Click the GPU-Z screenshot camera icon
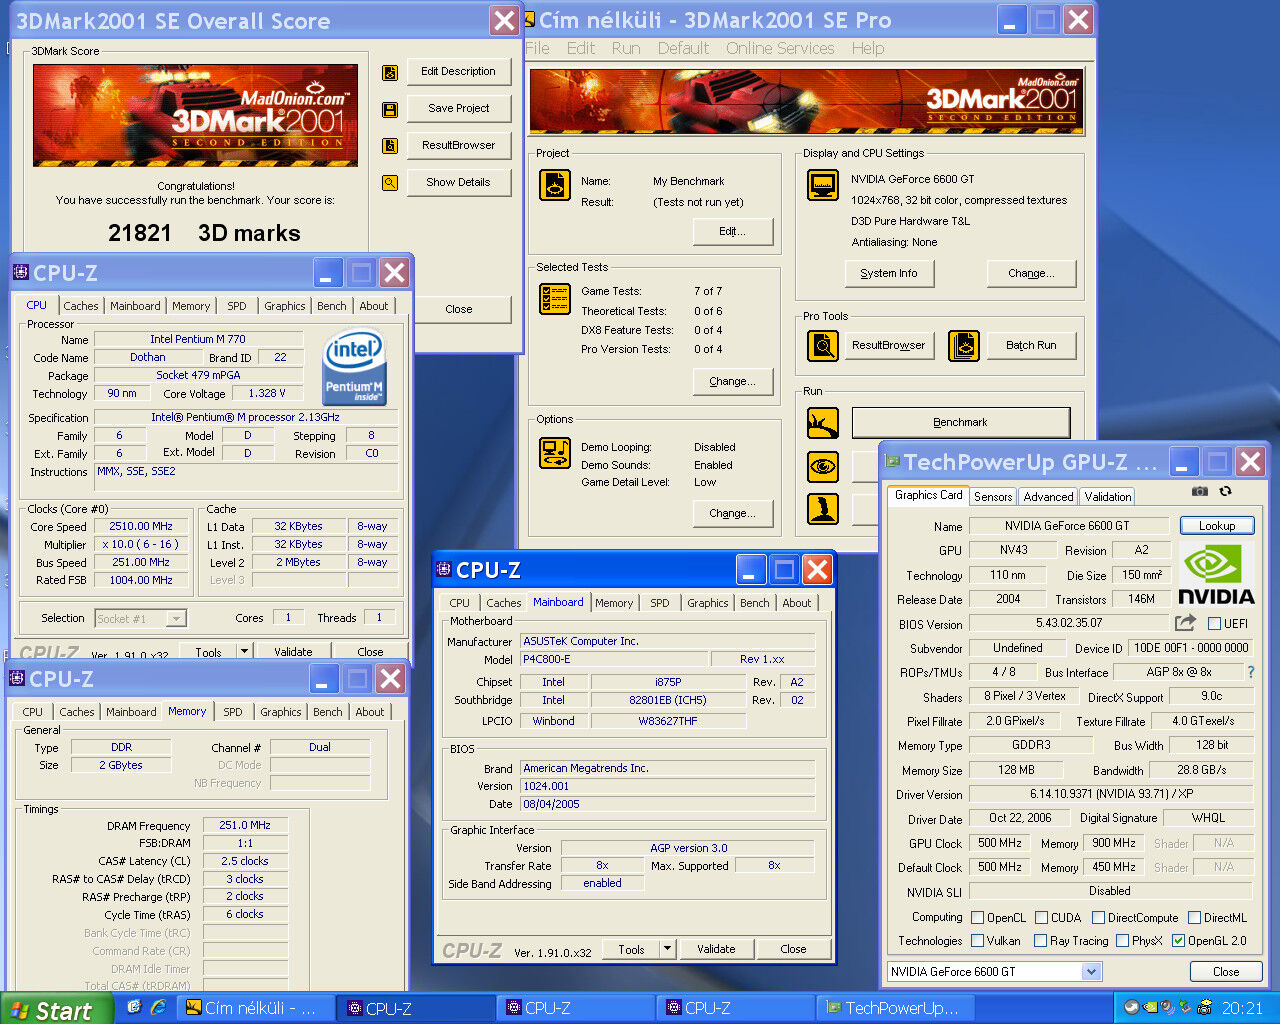Image resolution: width=1280 pixels, height=1024 pixels. [1200, 491]
